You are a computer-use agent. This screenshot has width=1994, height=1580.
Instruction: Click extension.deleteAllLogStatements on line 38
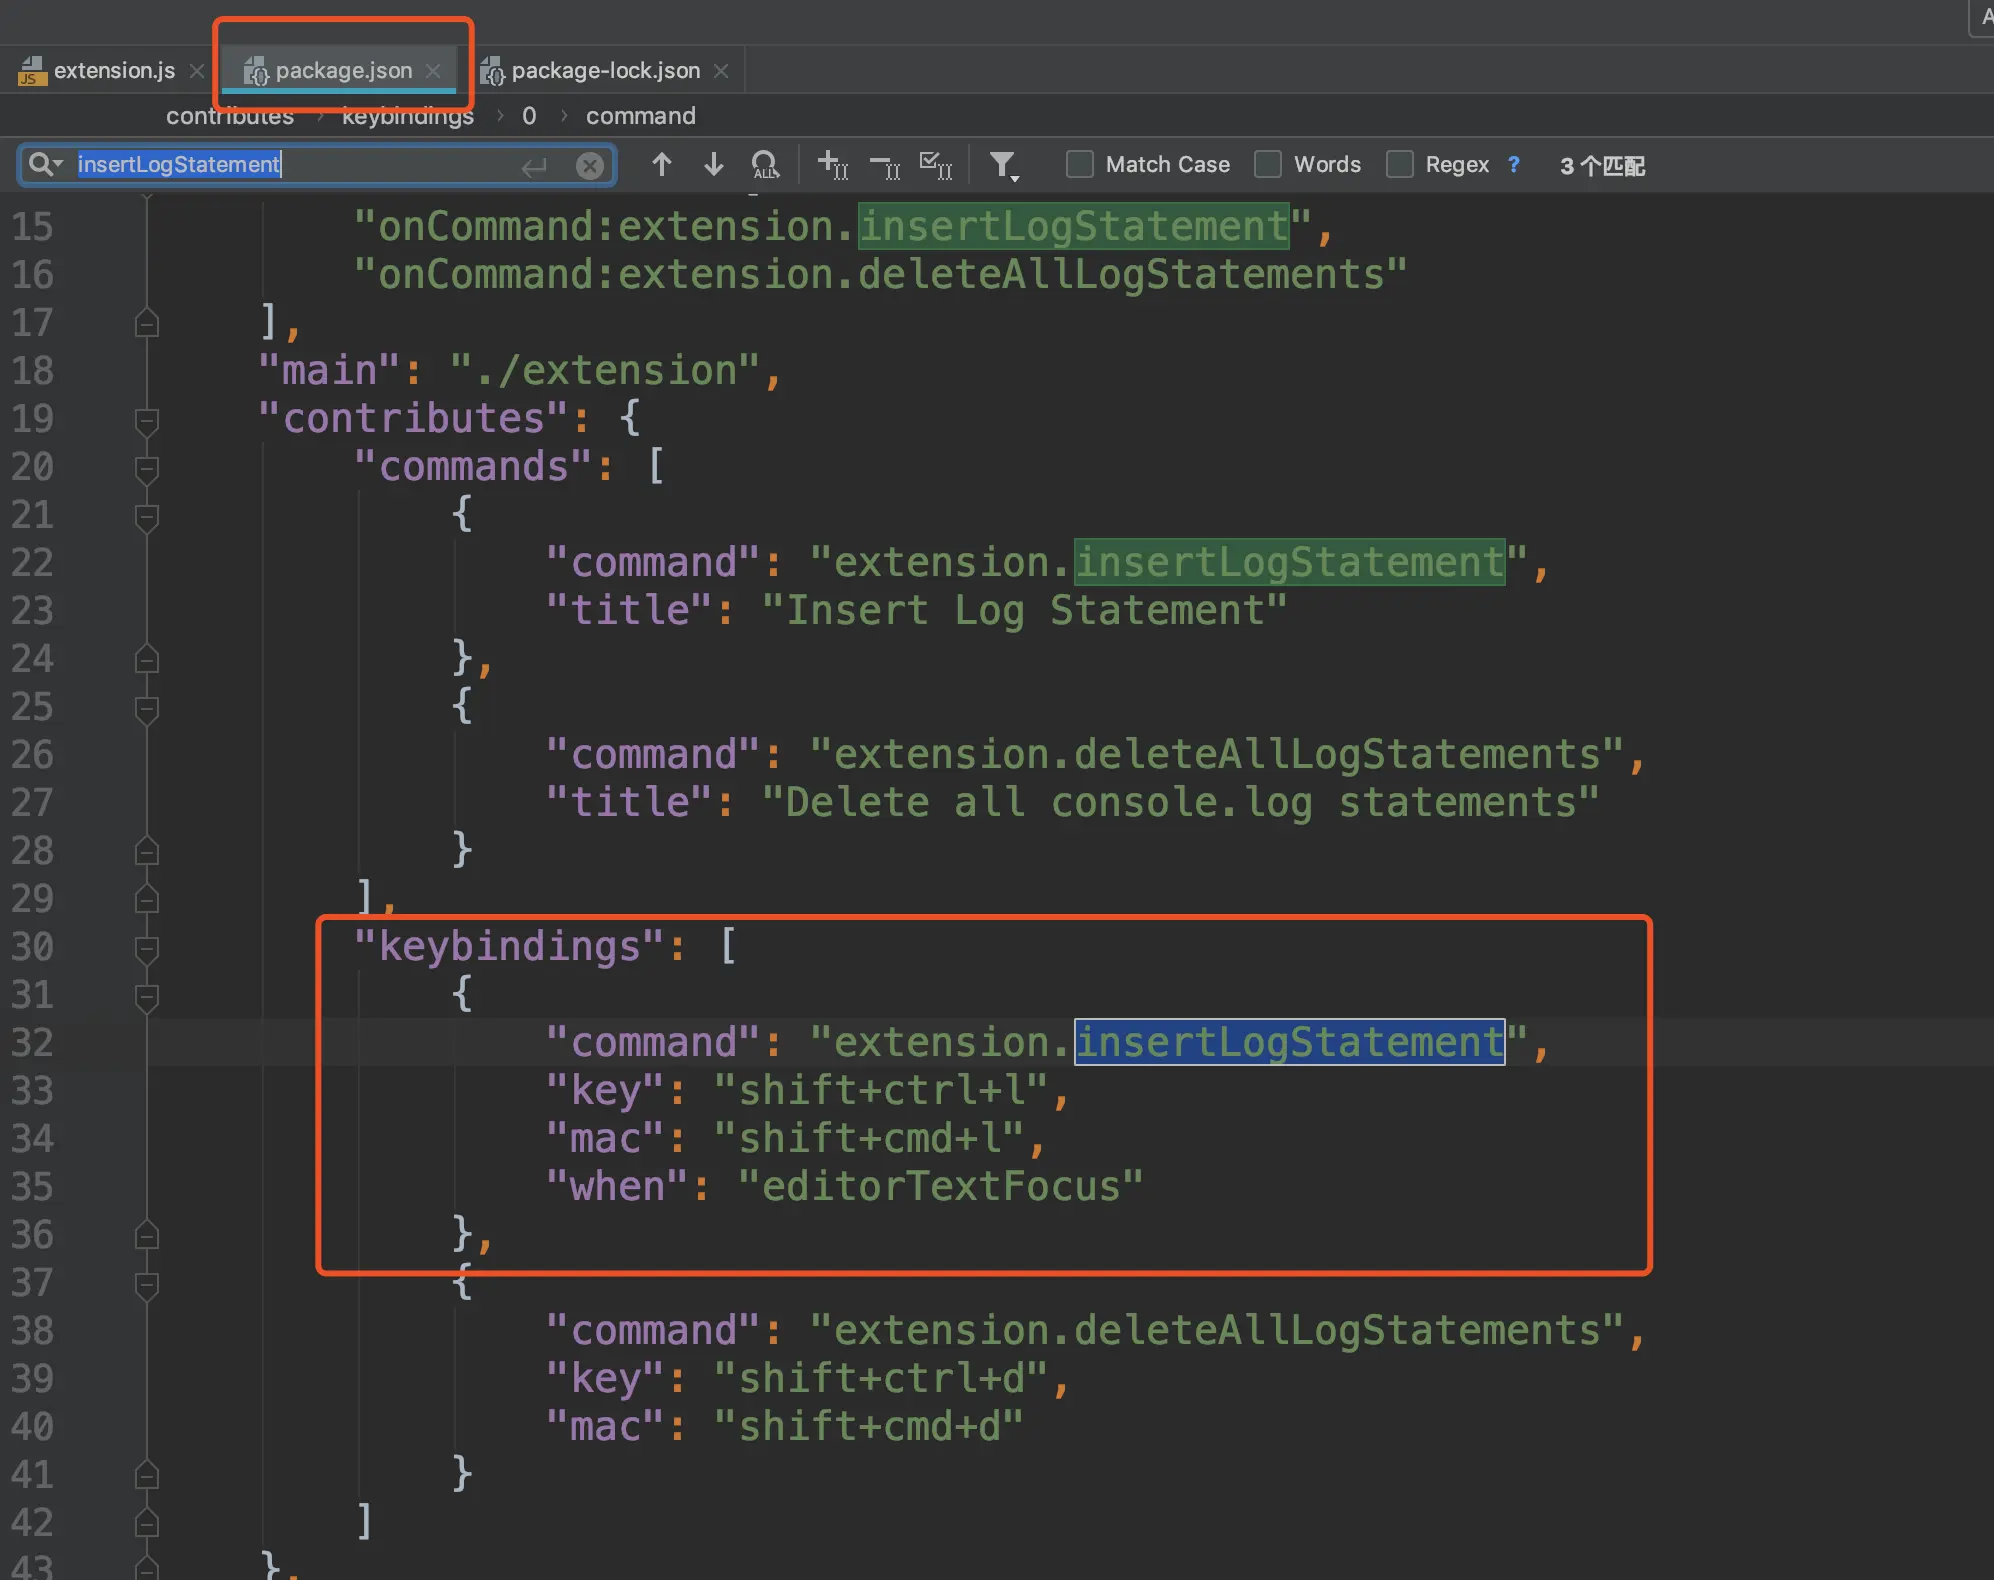tap(1217, 1330)
